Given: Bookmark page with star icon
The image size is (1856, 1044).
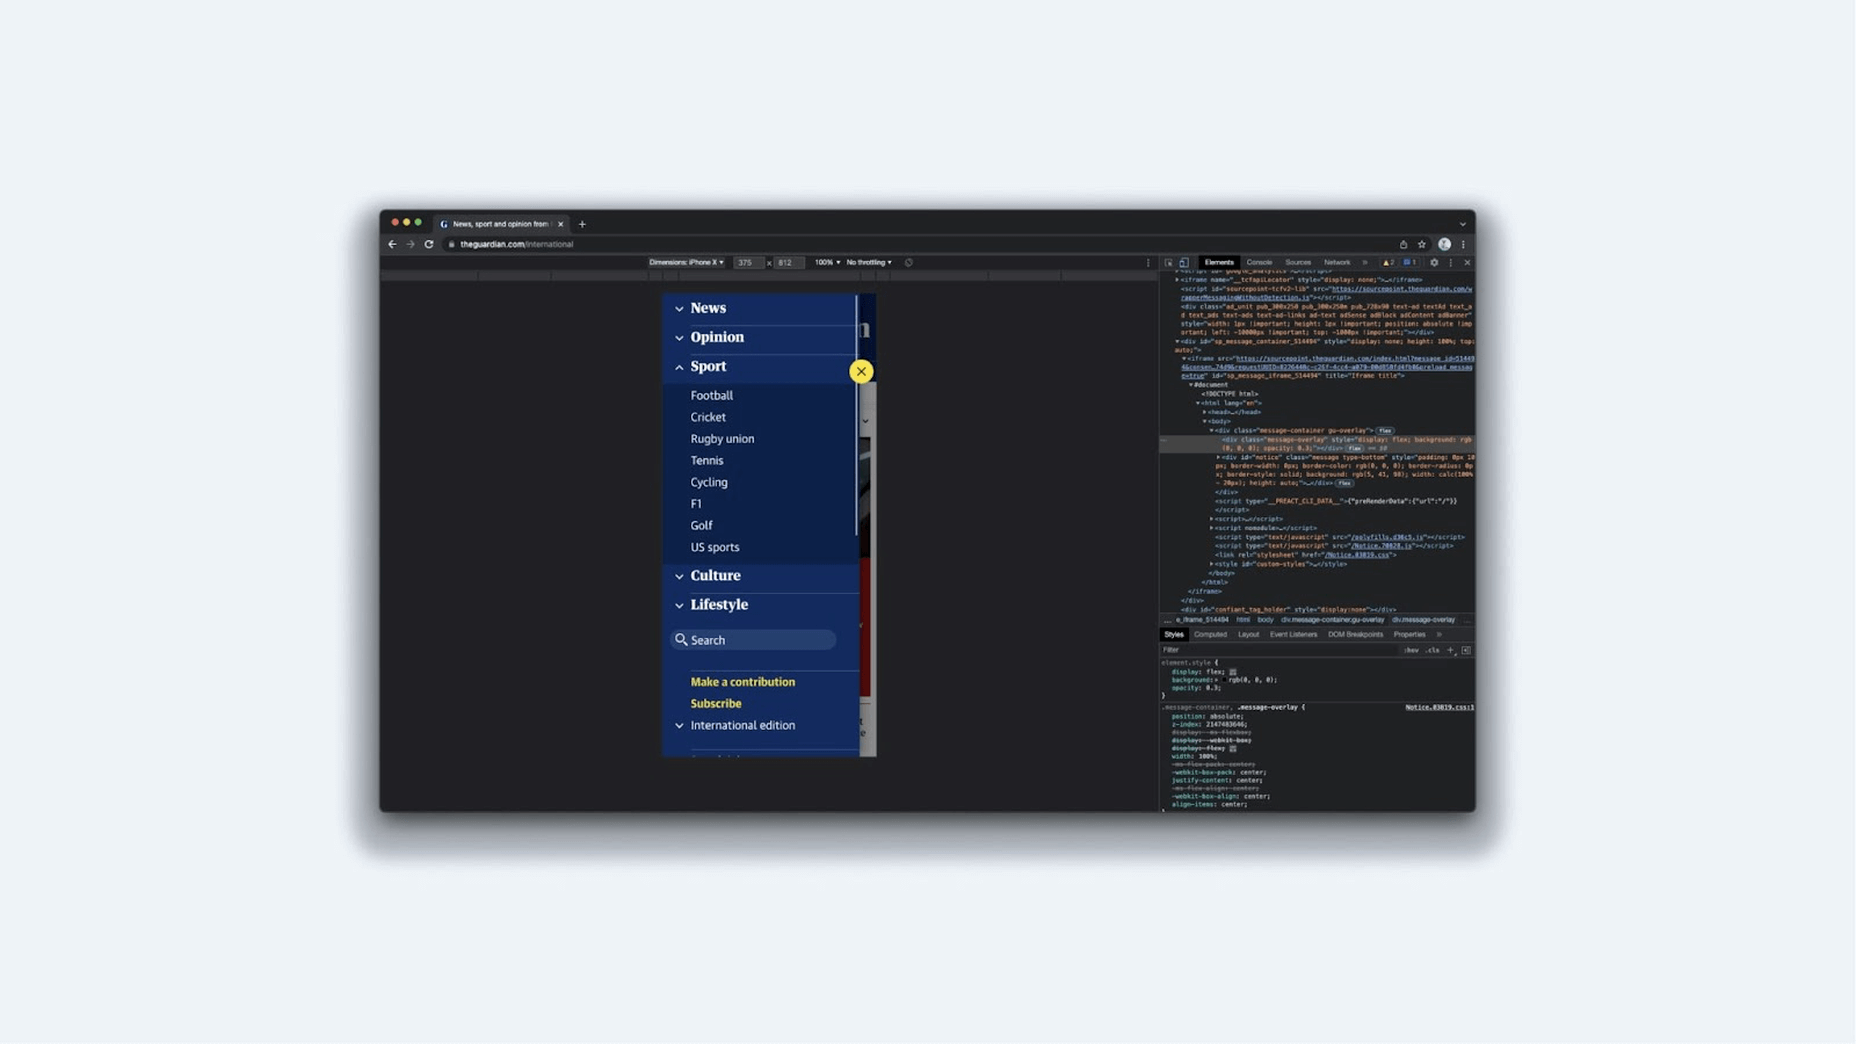Looking at the screenshot, I should pyautogui.click(x=1421, y=244).
